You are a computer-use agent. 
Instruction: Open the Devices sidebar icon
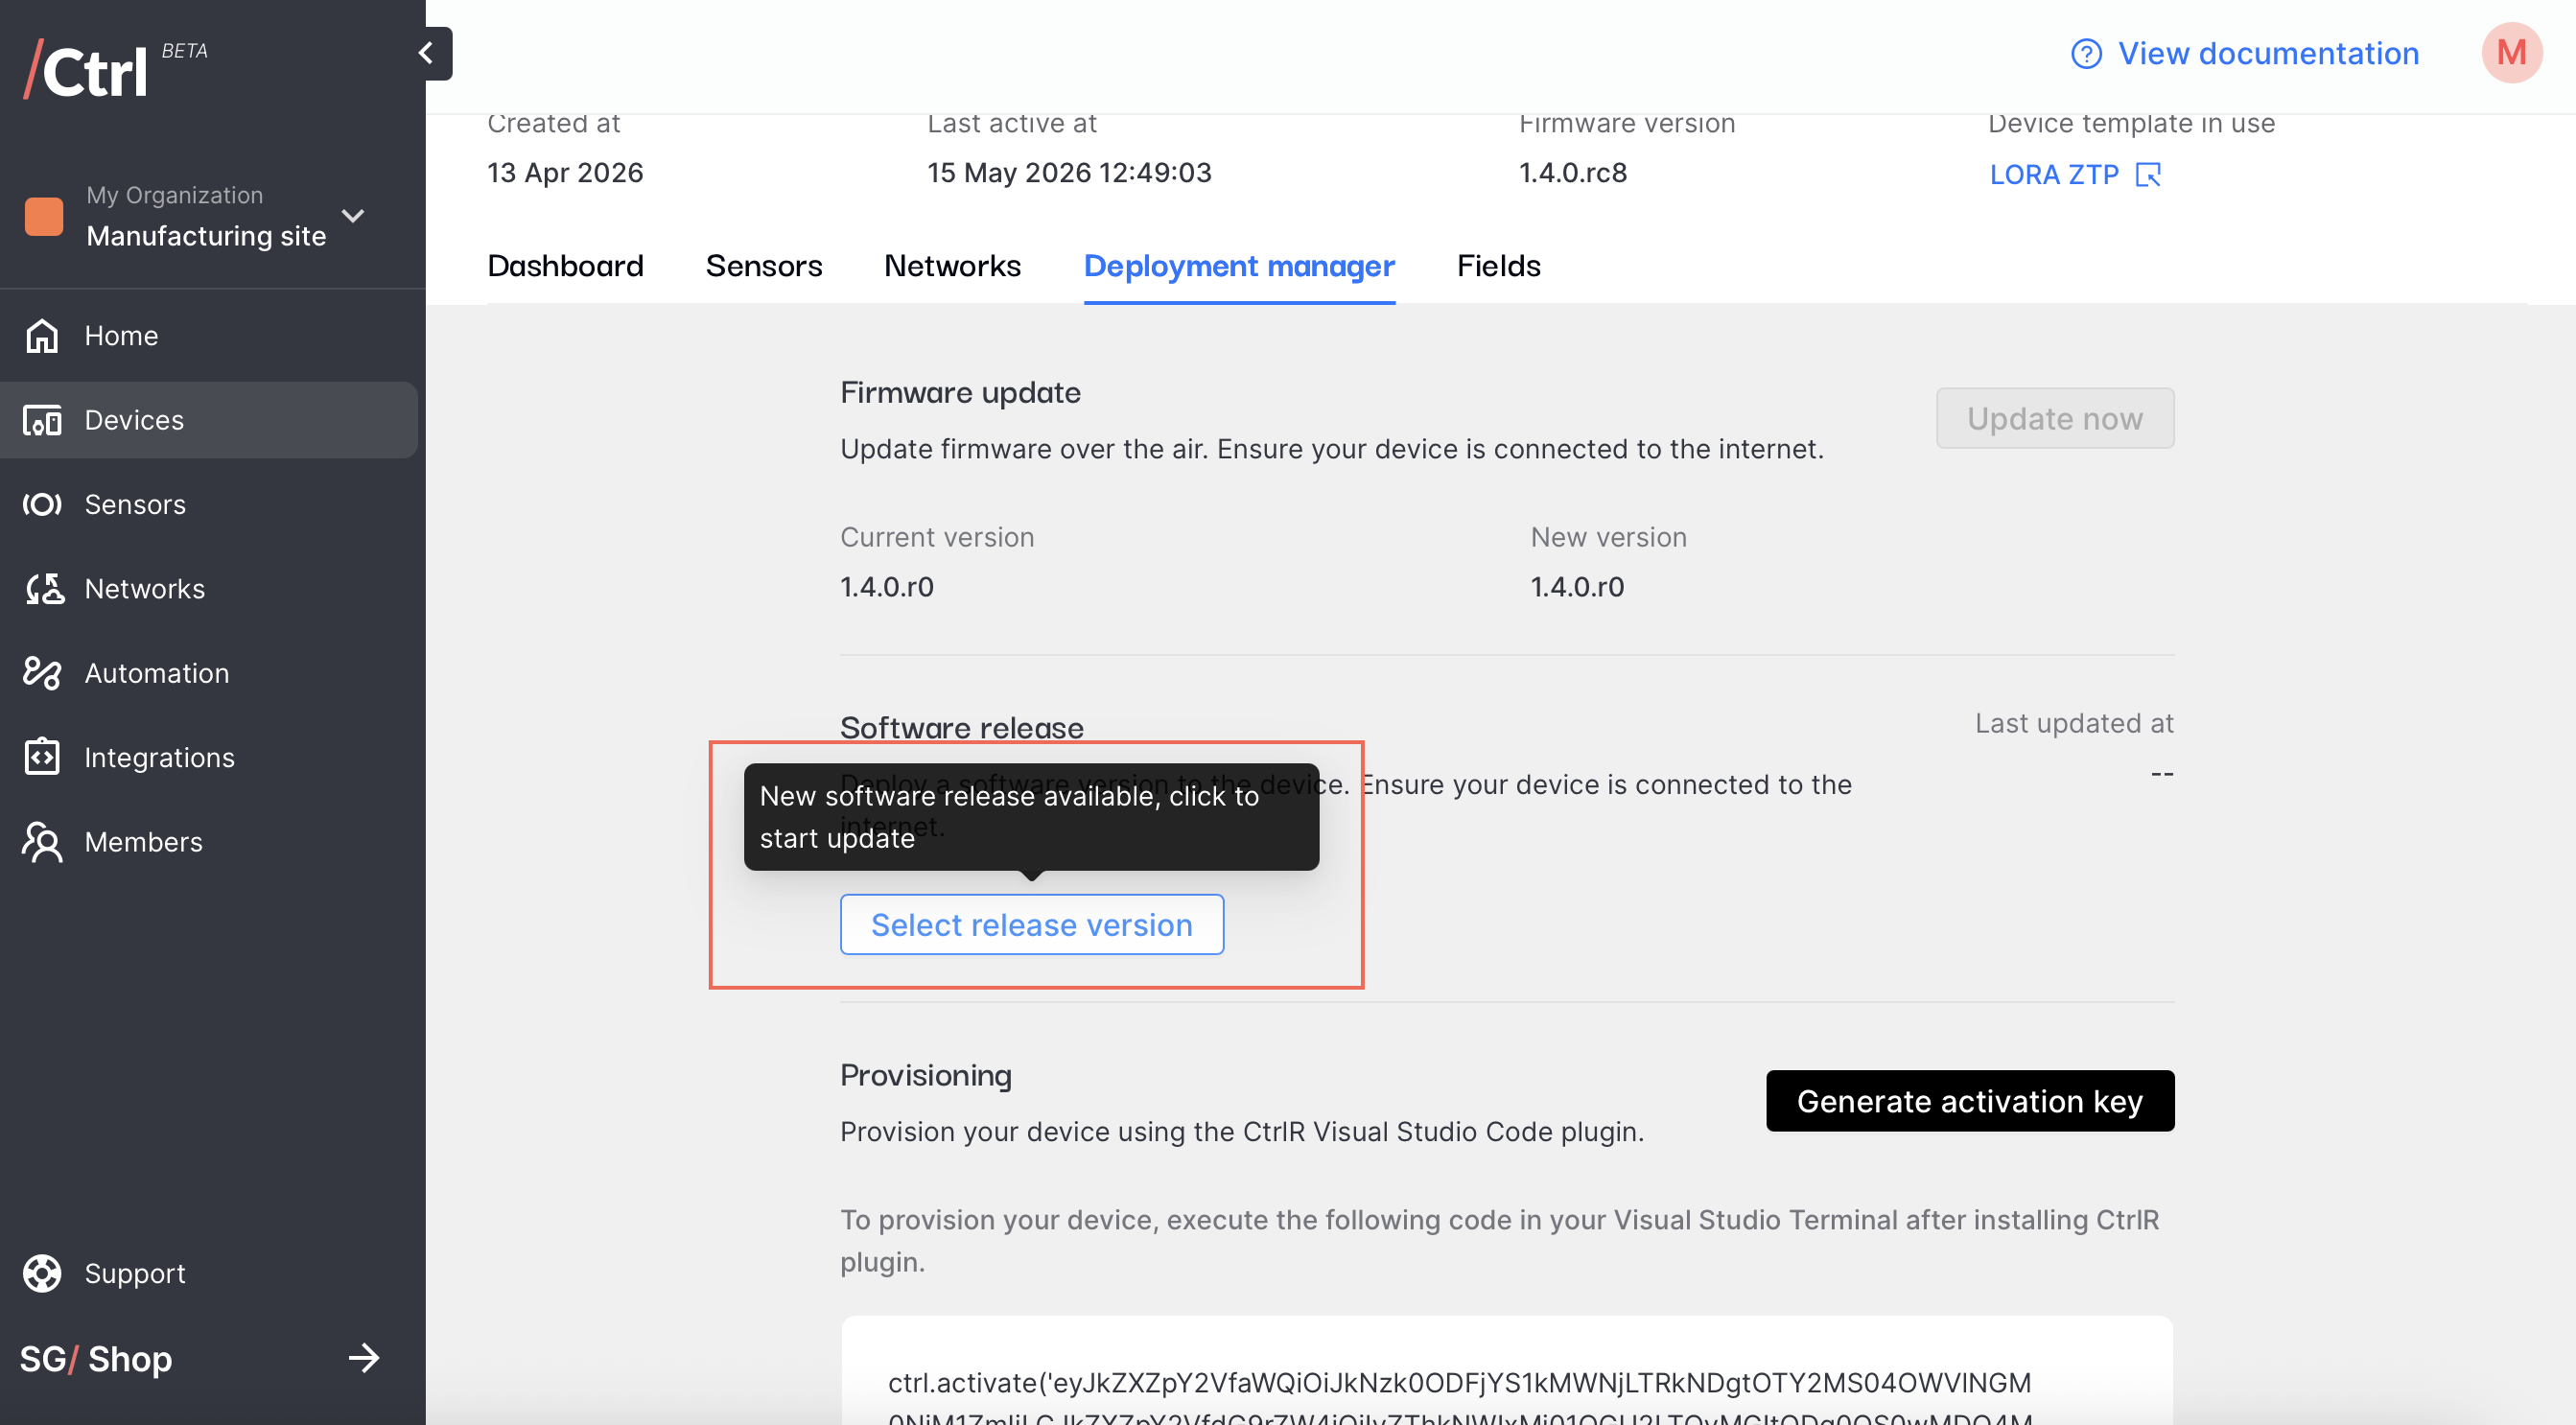[42, 420]
